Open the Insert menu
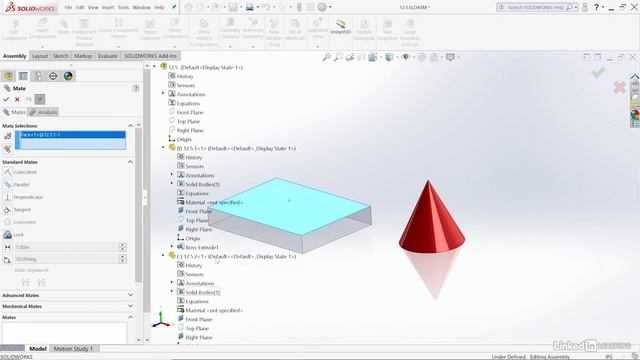This screenshot has width=640, height=360. (108, 7)
